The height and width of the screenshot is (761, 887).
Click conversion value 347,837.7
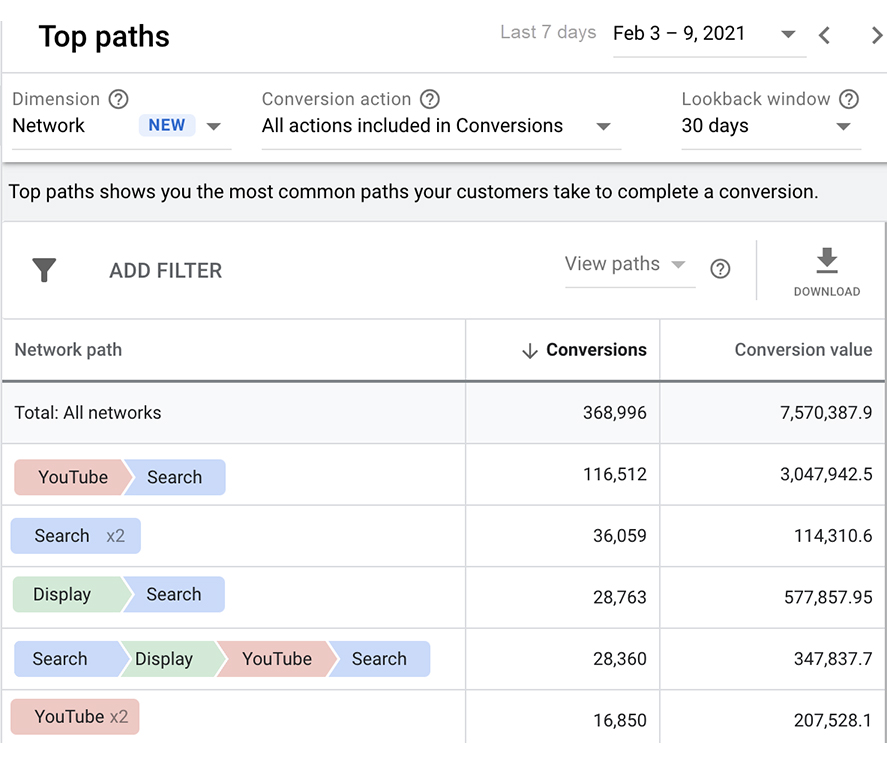(x=833, y=659)
